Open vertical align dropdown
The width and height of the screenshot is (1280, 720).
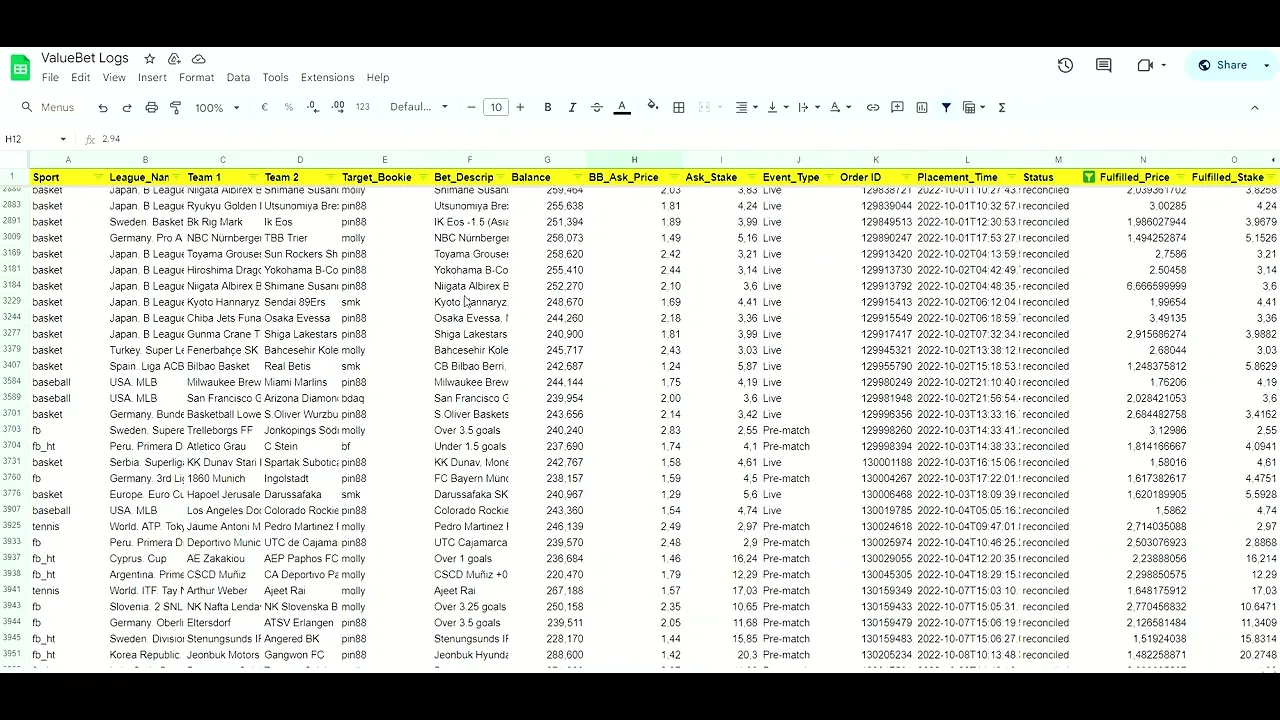coord(777,107)
